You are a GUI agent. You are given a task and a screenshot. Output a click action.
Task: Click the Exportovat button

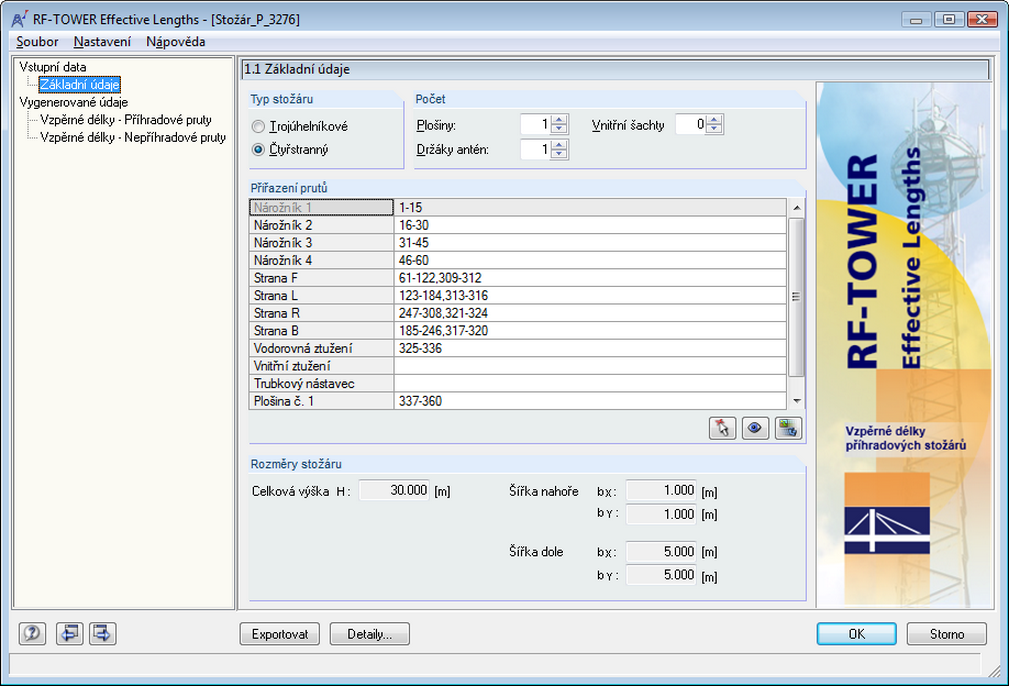coord(280,634)
